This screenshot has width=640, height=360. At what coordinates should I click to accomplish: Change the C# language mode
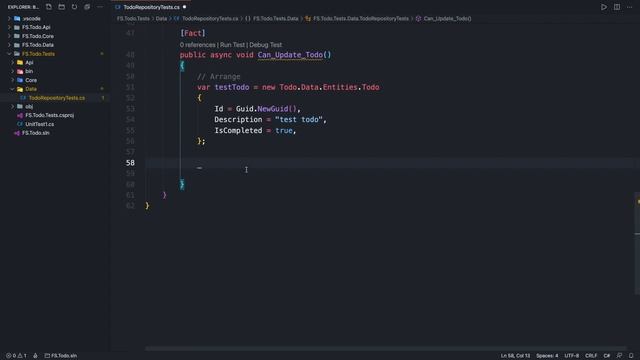point(607,356)
